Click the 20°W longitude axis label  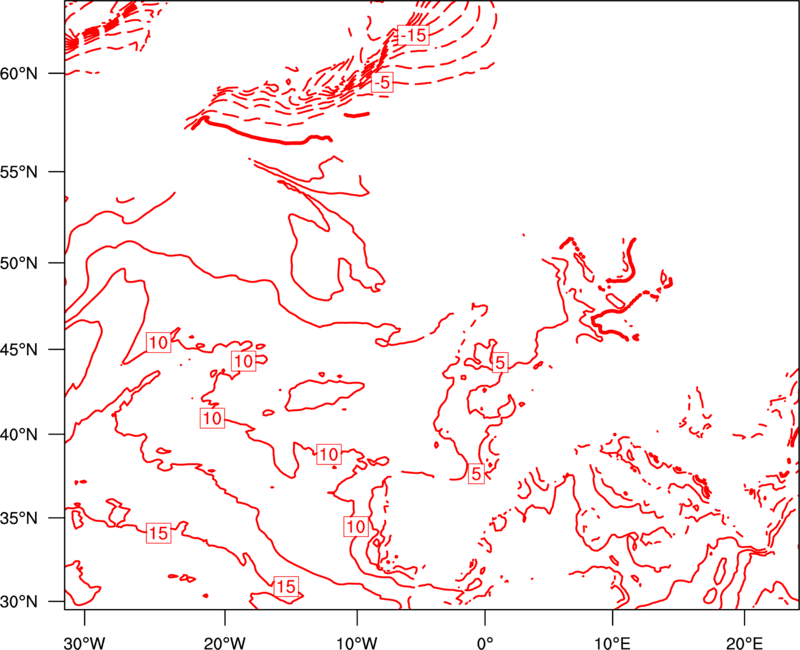(225, 642)
